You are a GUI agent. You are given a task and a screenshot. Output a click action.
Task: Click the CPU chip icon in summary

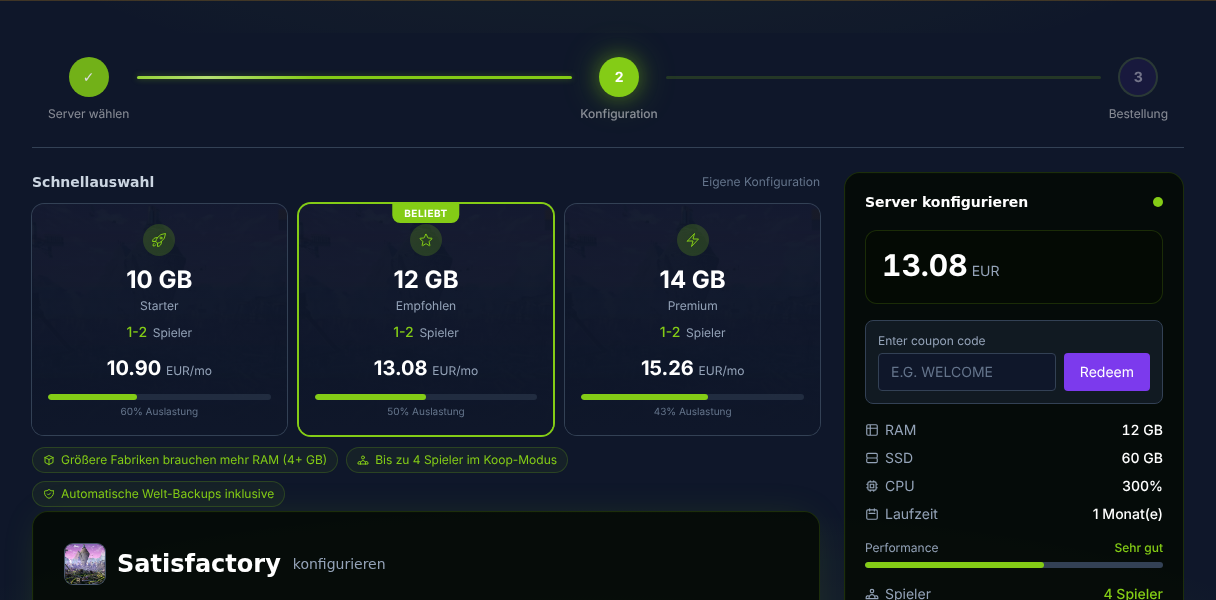(x=872, y=486)
